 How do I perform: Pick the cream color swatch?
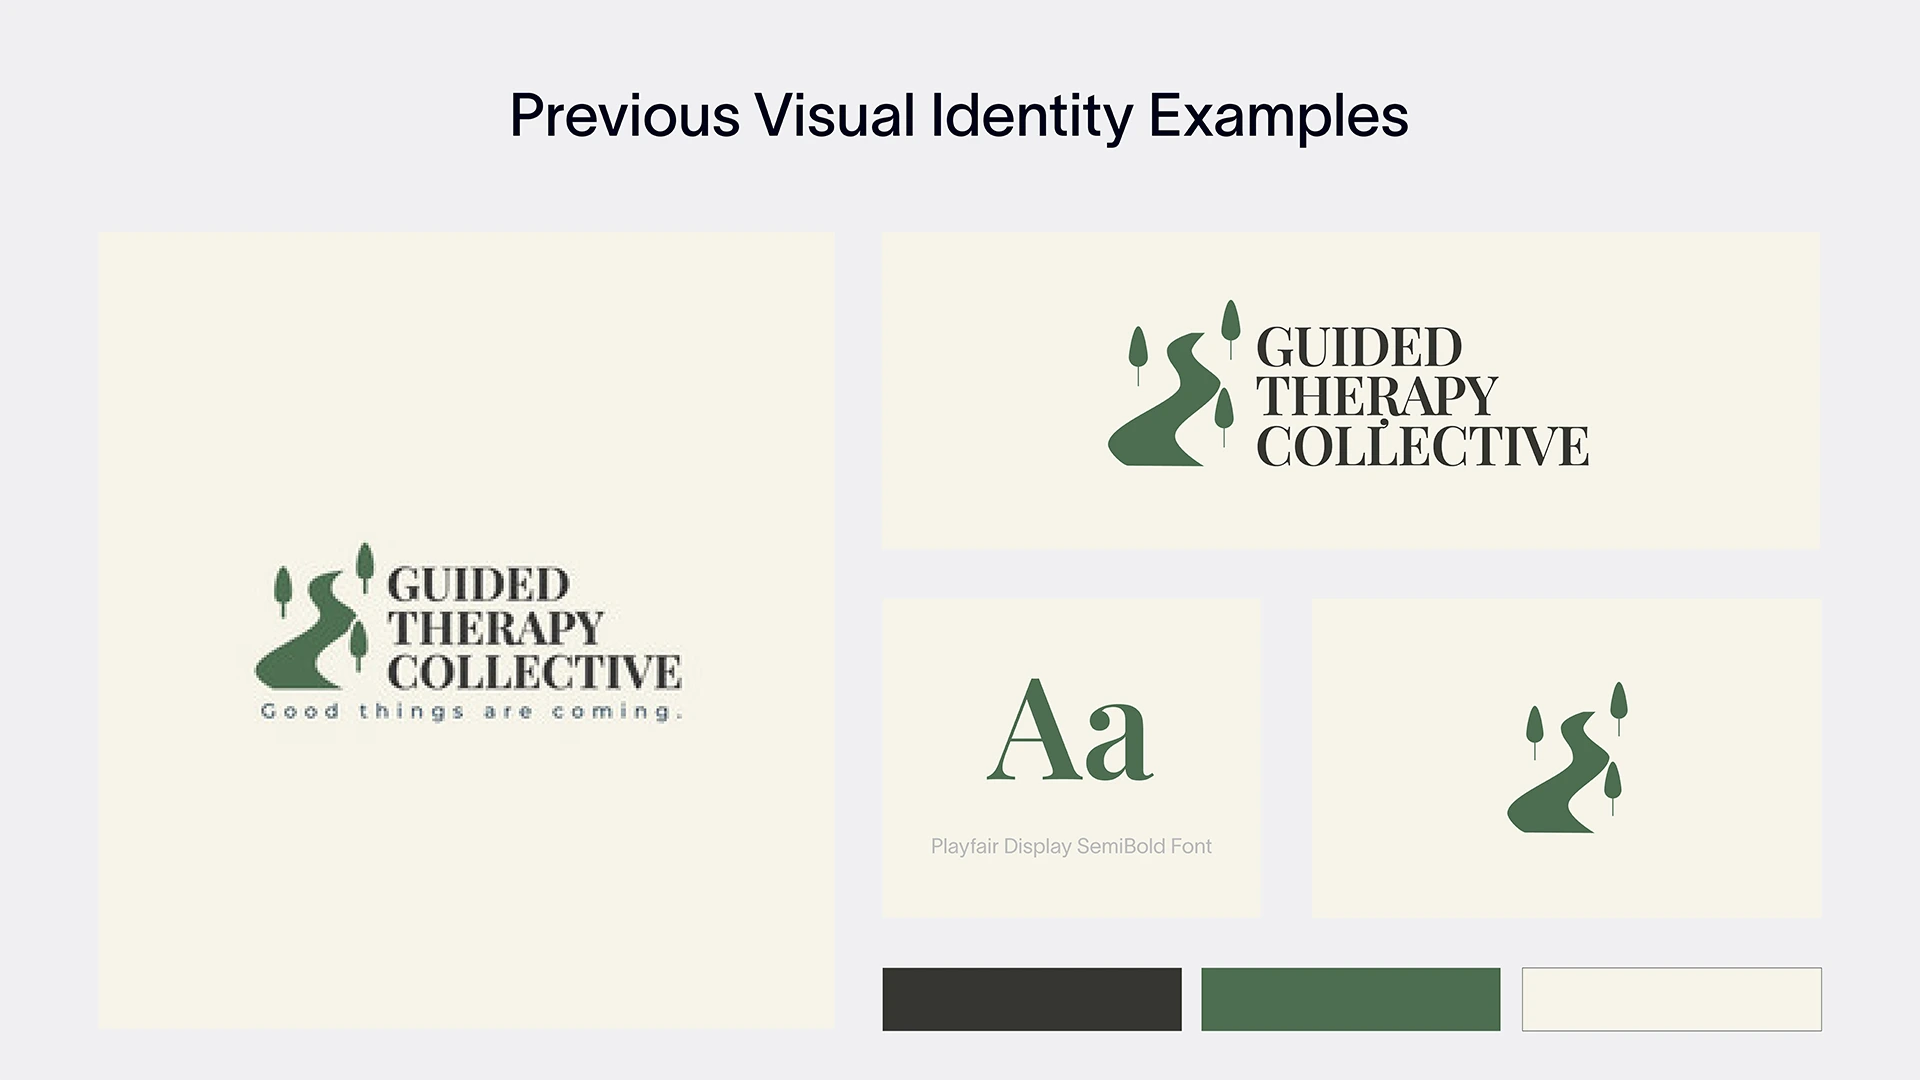(1672, 999)
